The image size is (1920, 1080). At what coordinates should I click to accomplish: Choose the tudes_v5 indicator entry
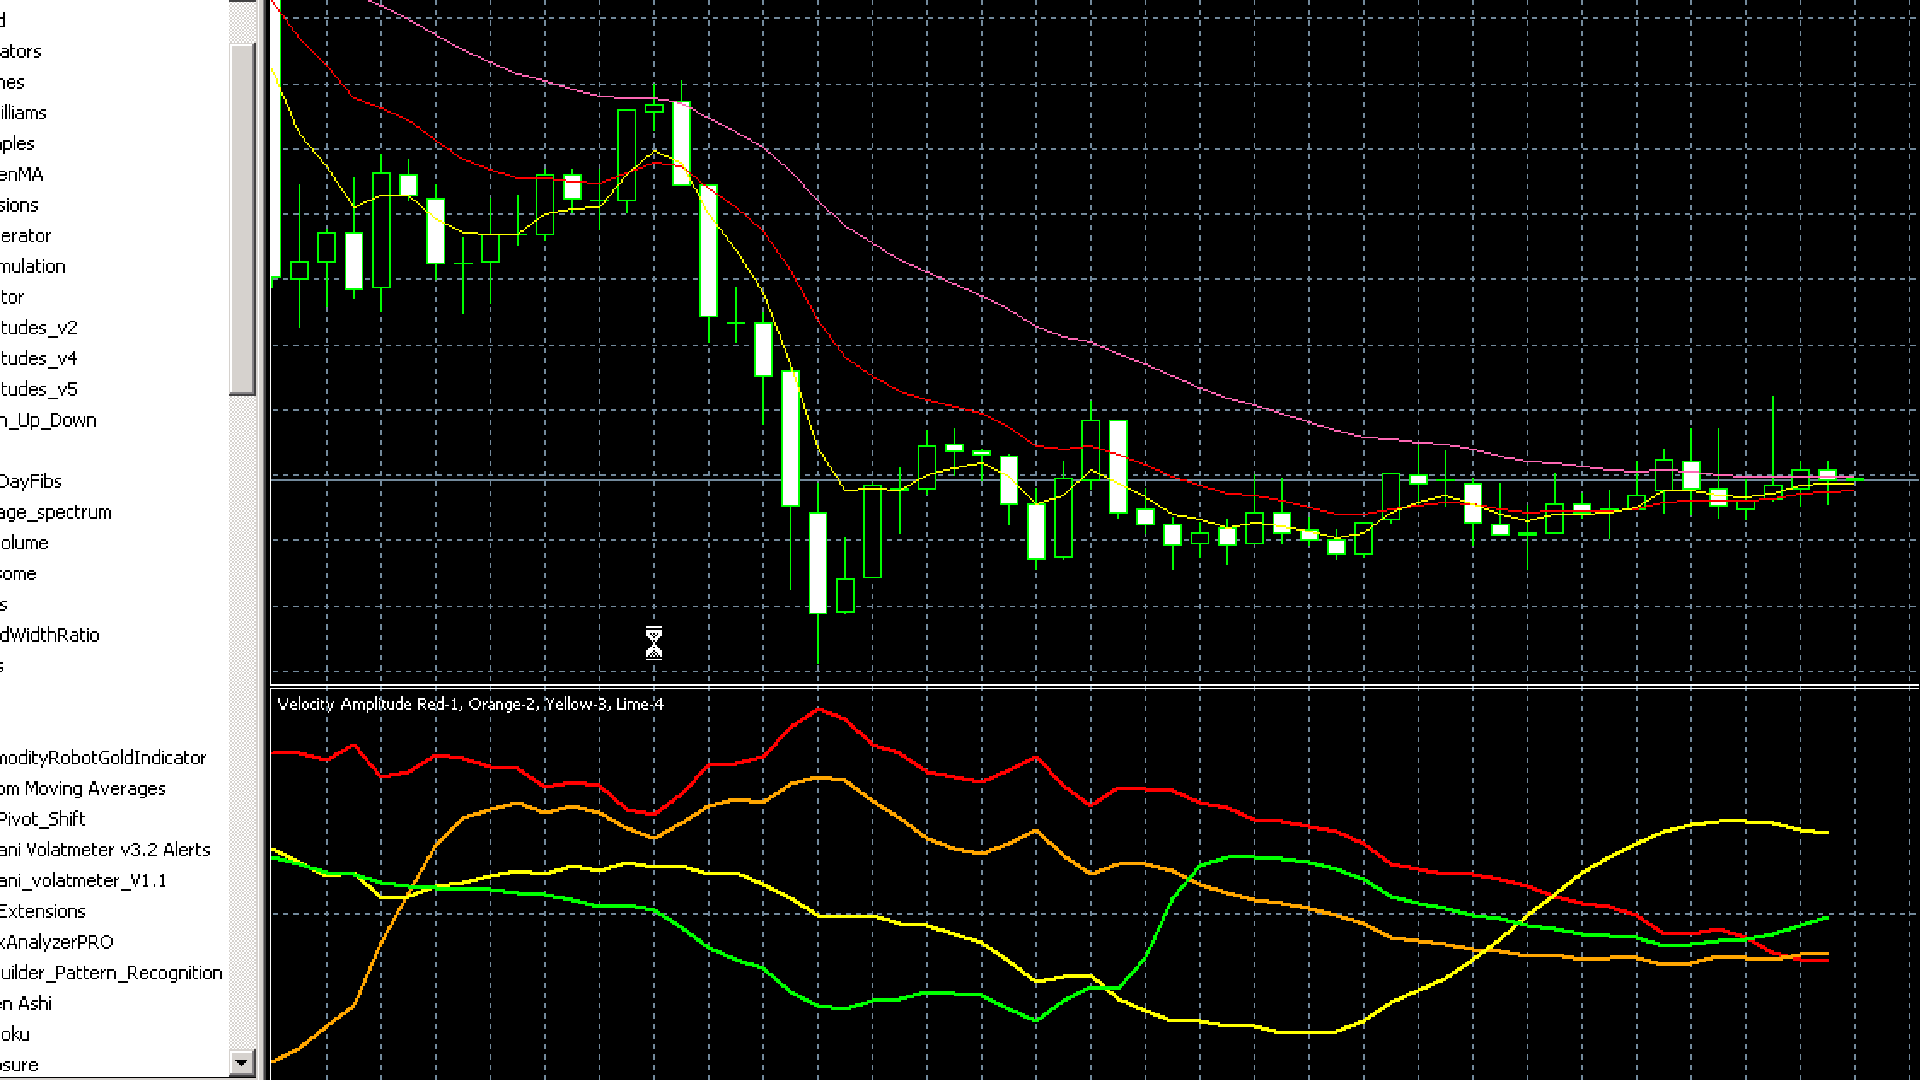(39, 389)
